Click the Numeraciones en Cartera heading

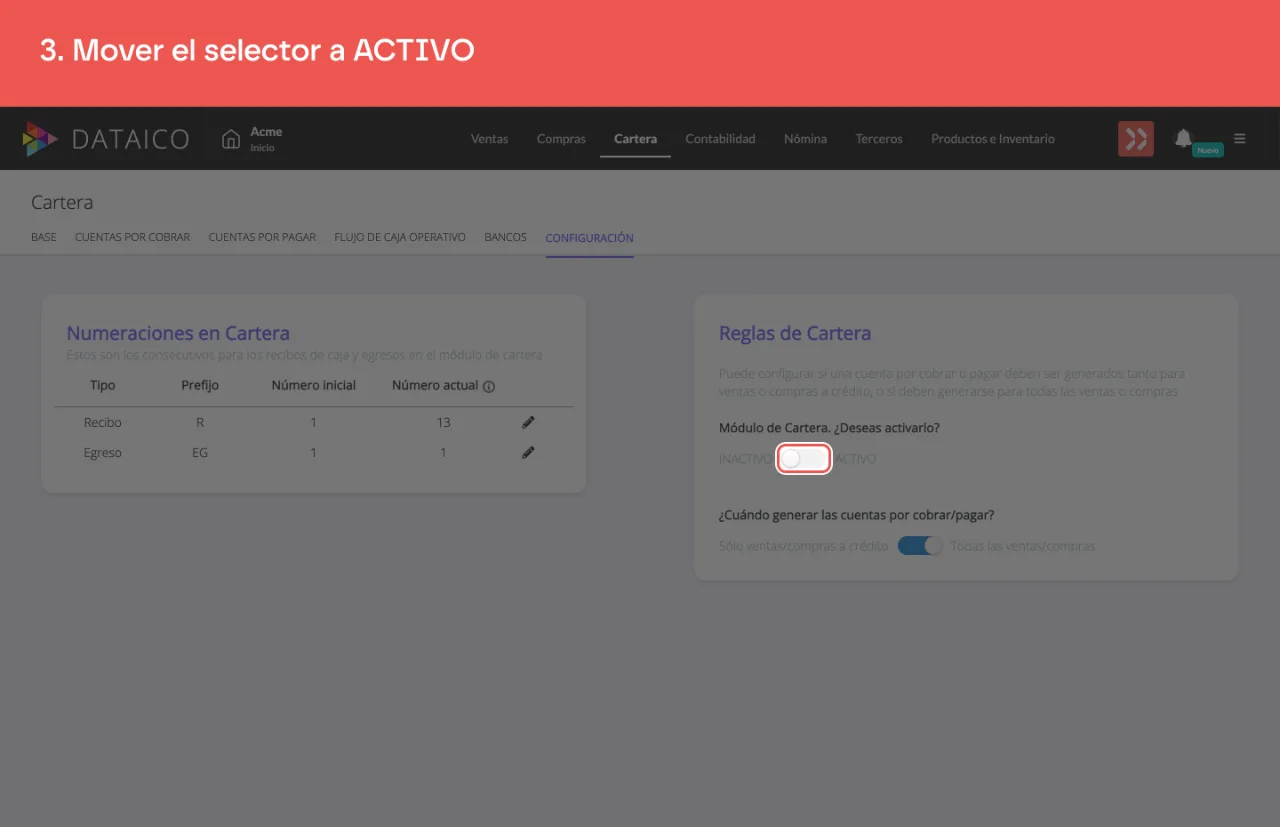178,333
